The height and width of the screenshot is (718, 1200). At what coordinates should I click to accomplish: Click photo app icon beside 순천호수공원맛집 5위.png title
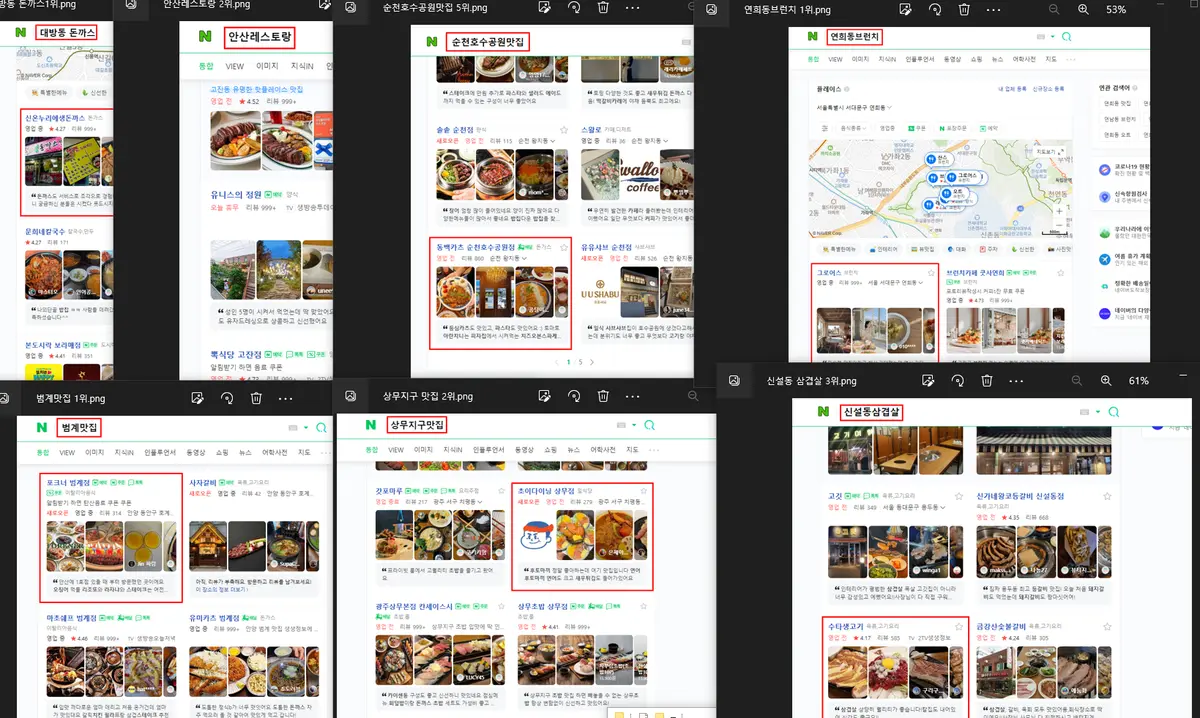click(x=350, y=7)
